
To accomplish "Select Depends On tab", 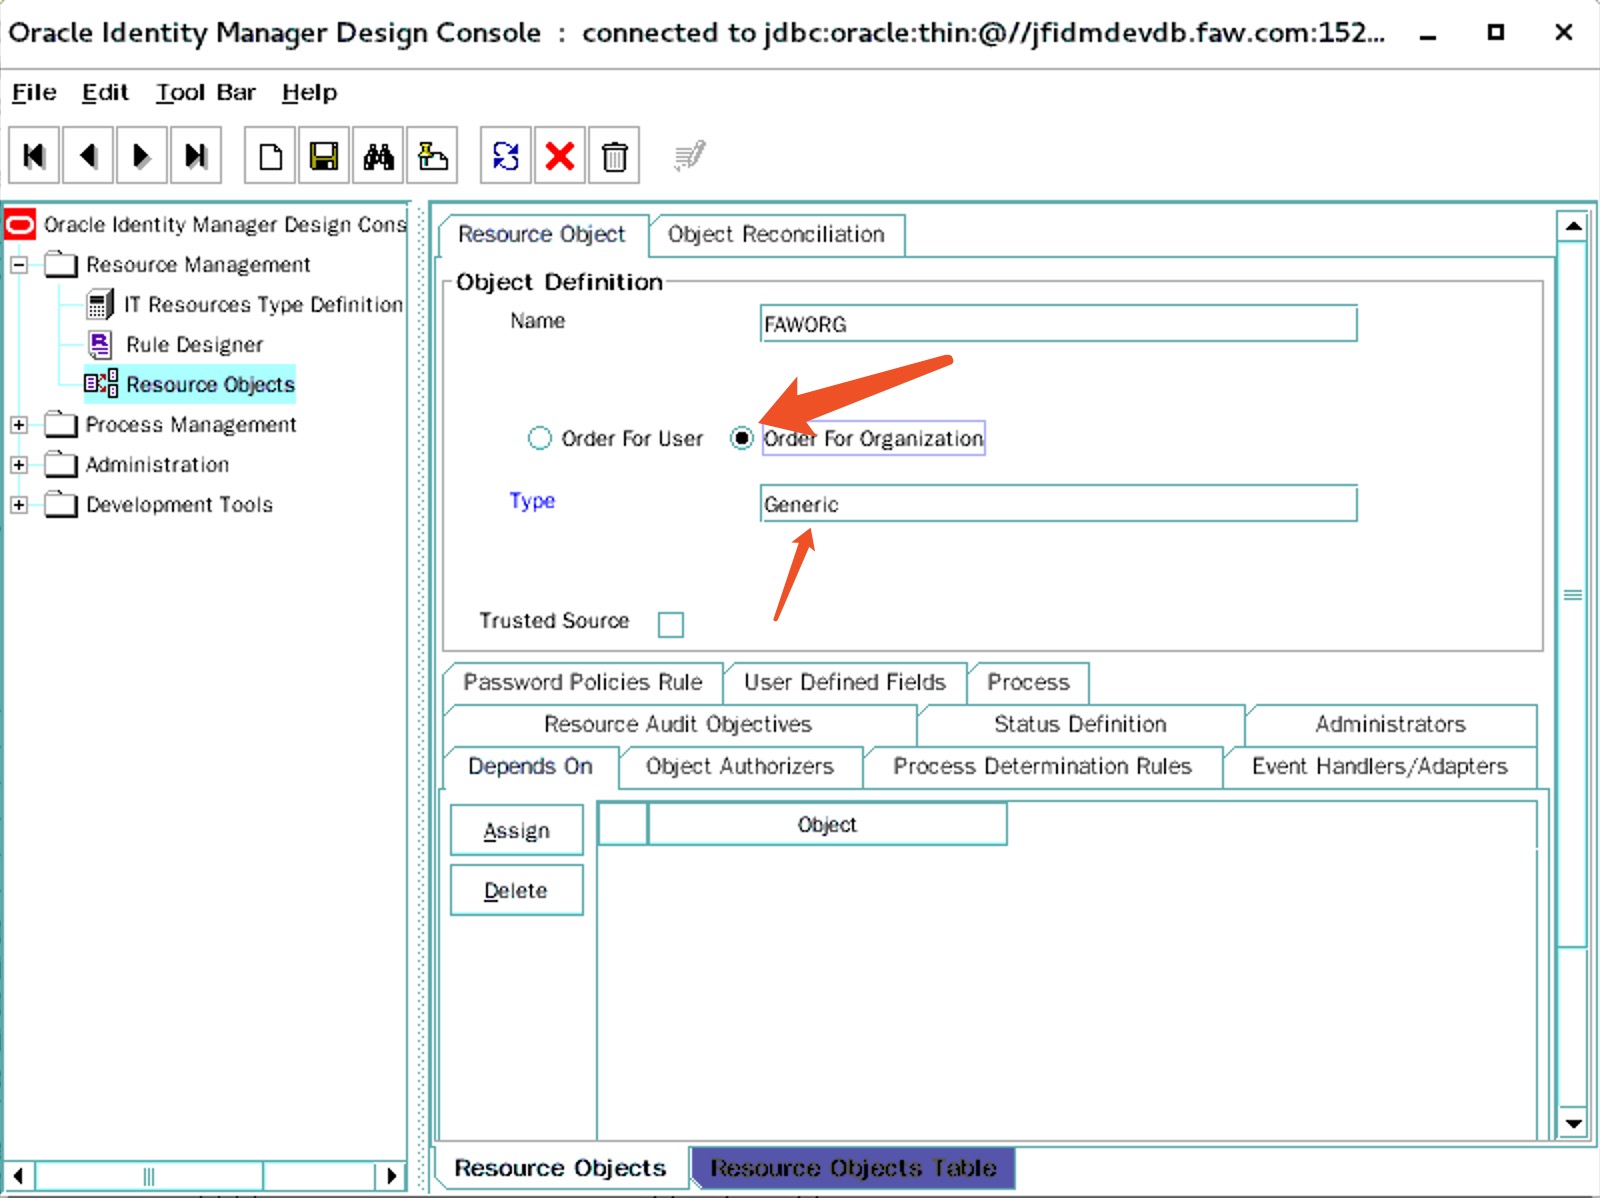I will coord(530,766).
